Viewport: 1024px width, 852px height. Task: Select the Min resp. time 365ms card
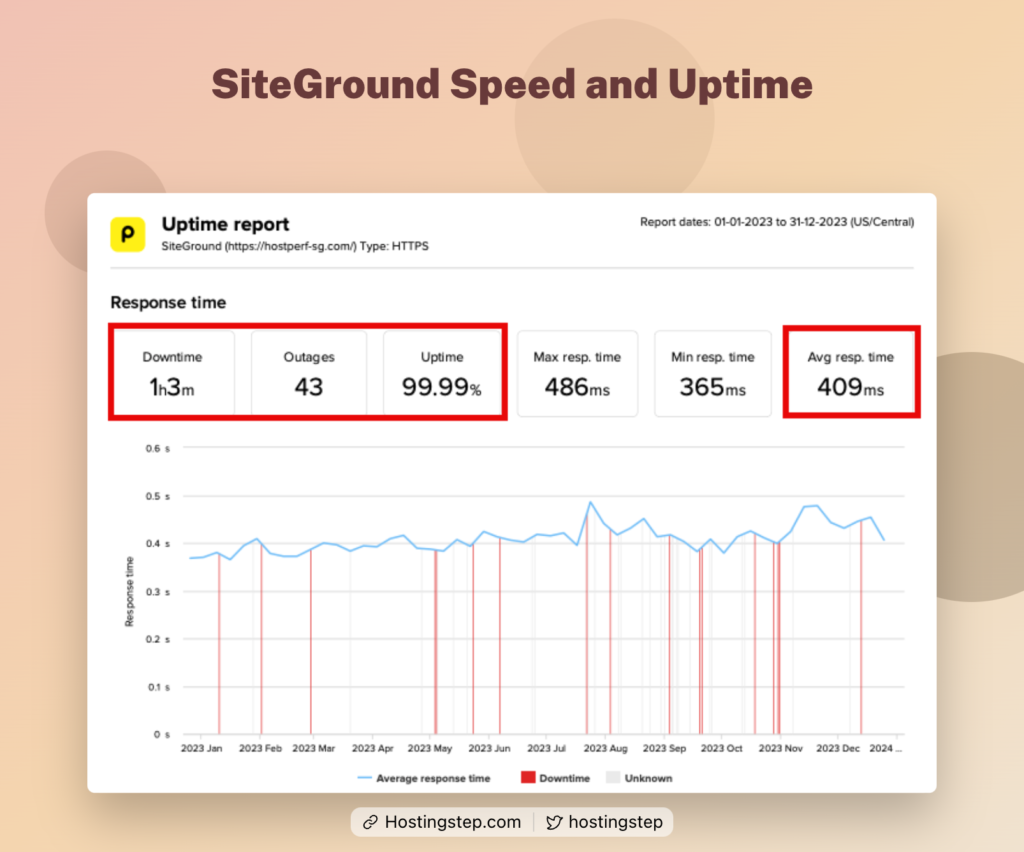point(712,373)
